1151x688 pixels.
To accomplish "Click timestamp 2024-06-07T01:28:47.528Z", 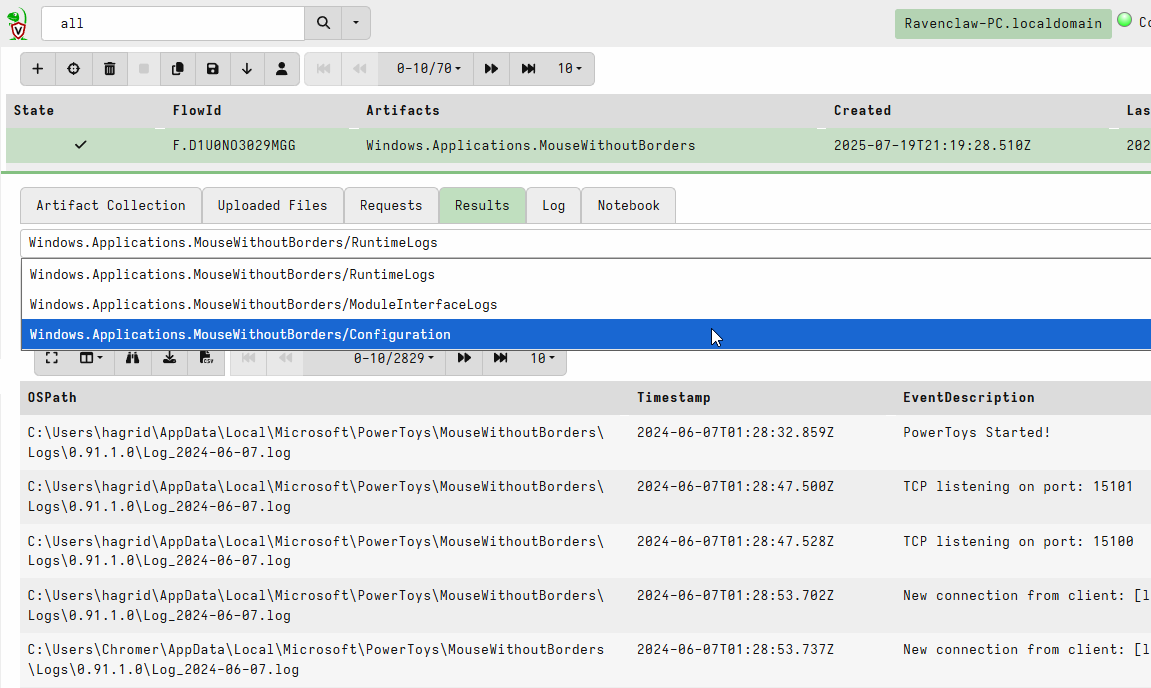I will [x=735, y=542].
